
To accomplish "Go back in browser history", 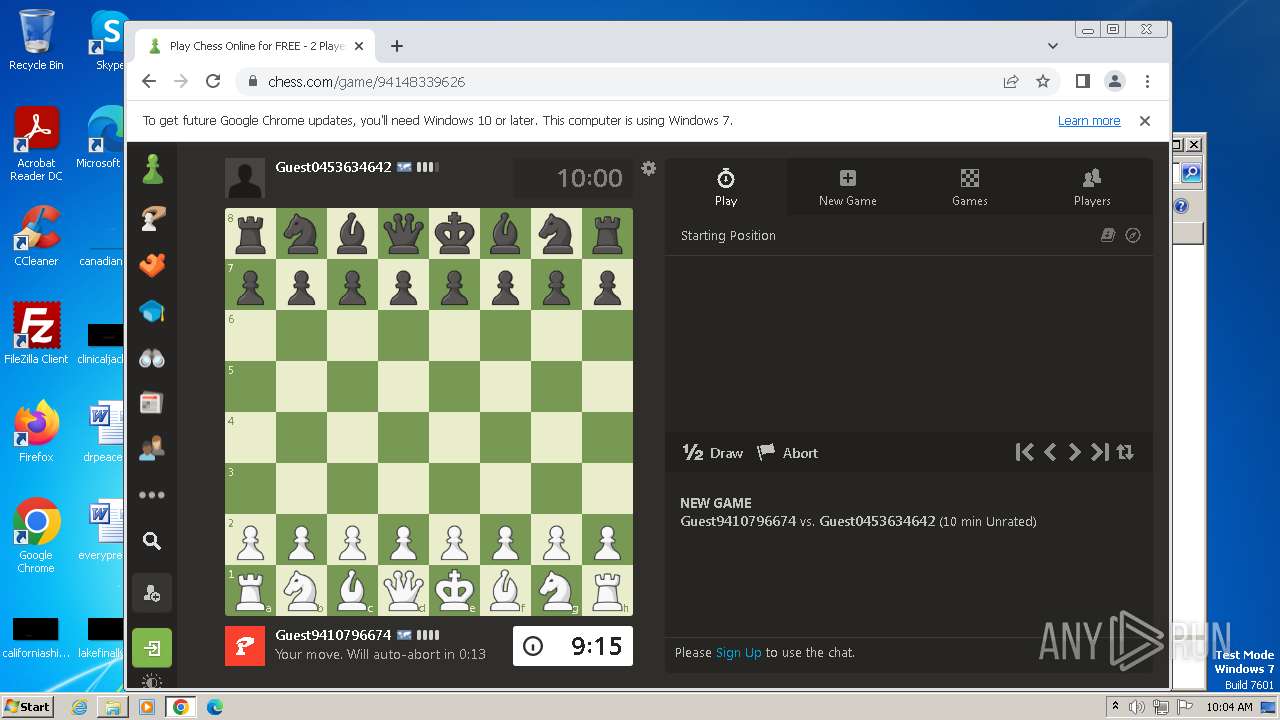I will click(149, 82).
